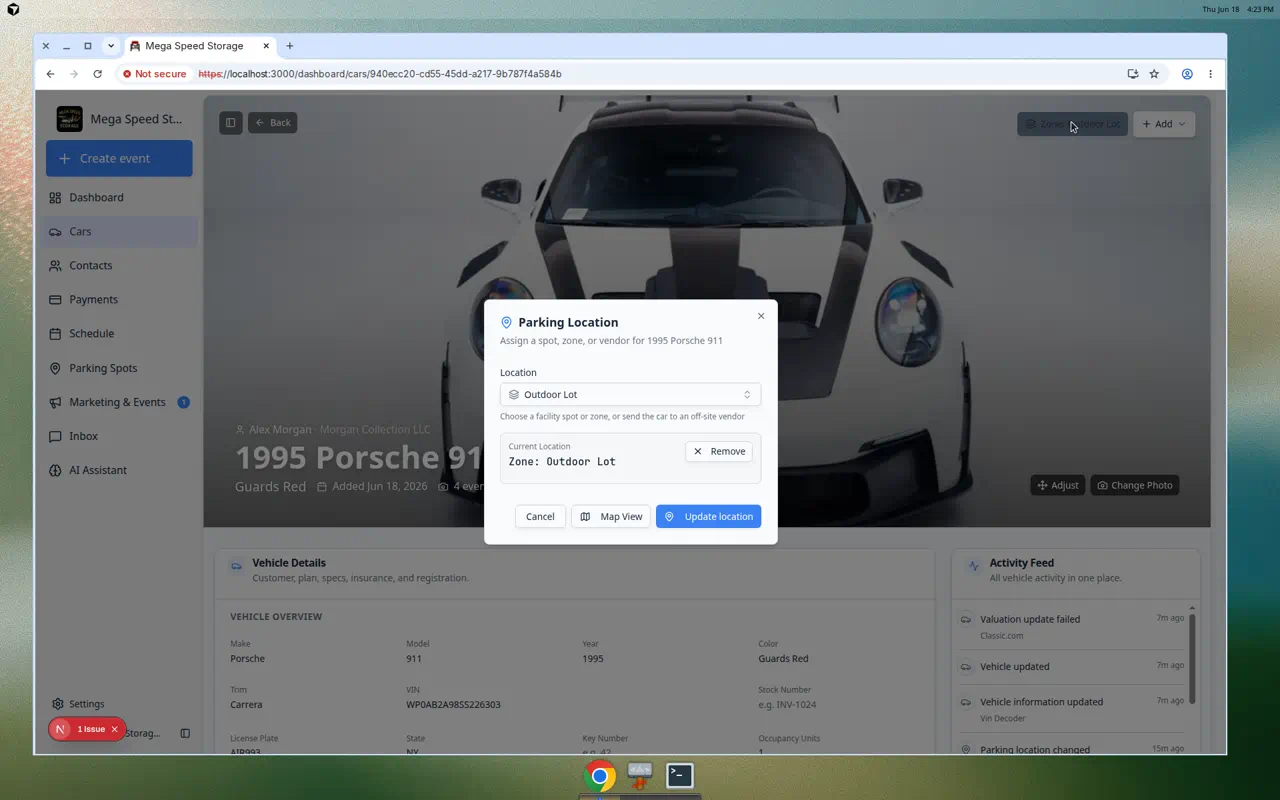This screenshot has height=800, width=1280.
Task: Remove the current location
Action: pyautogui.click(x=719, y=451)
